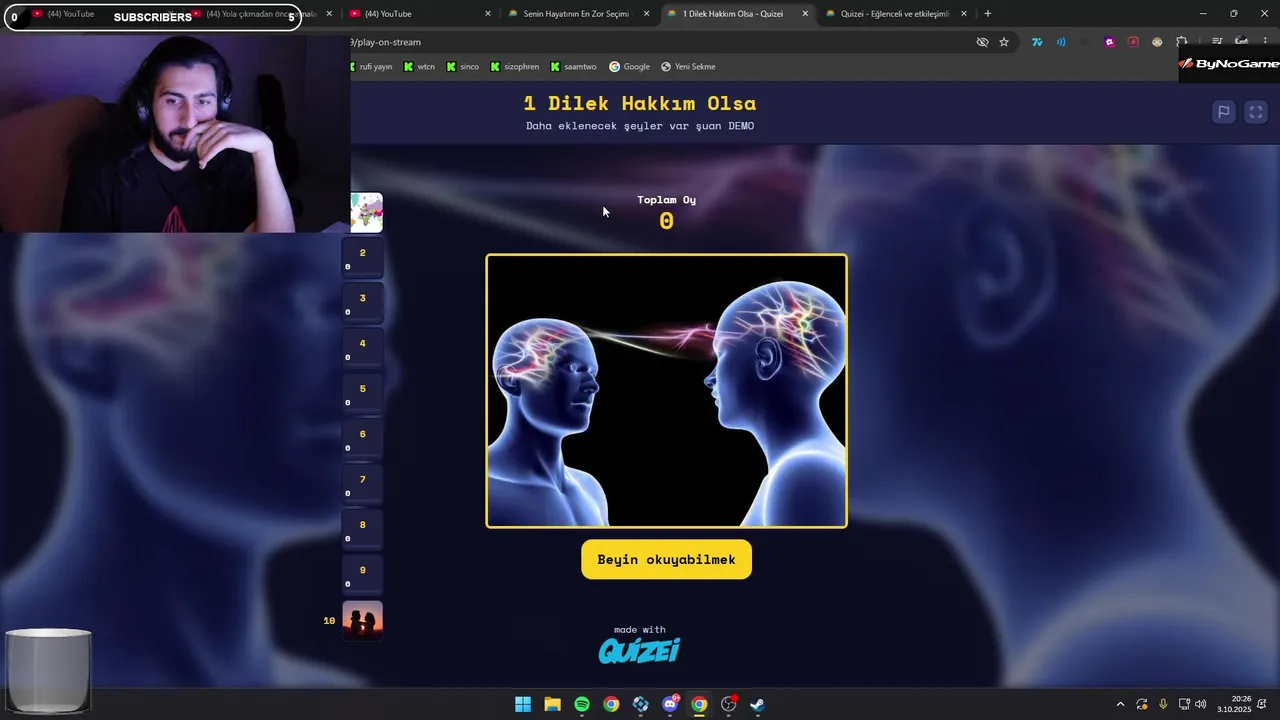Select item 2 in the side list
This screenshot has height=720, width=1280.
click(x=362, y=257)
